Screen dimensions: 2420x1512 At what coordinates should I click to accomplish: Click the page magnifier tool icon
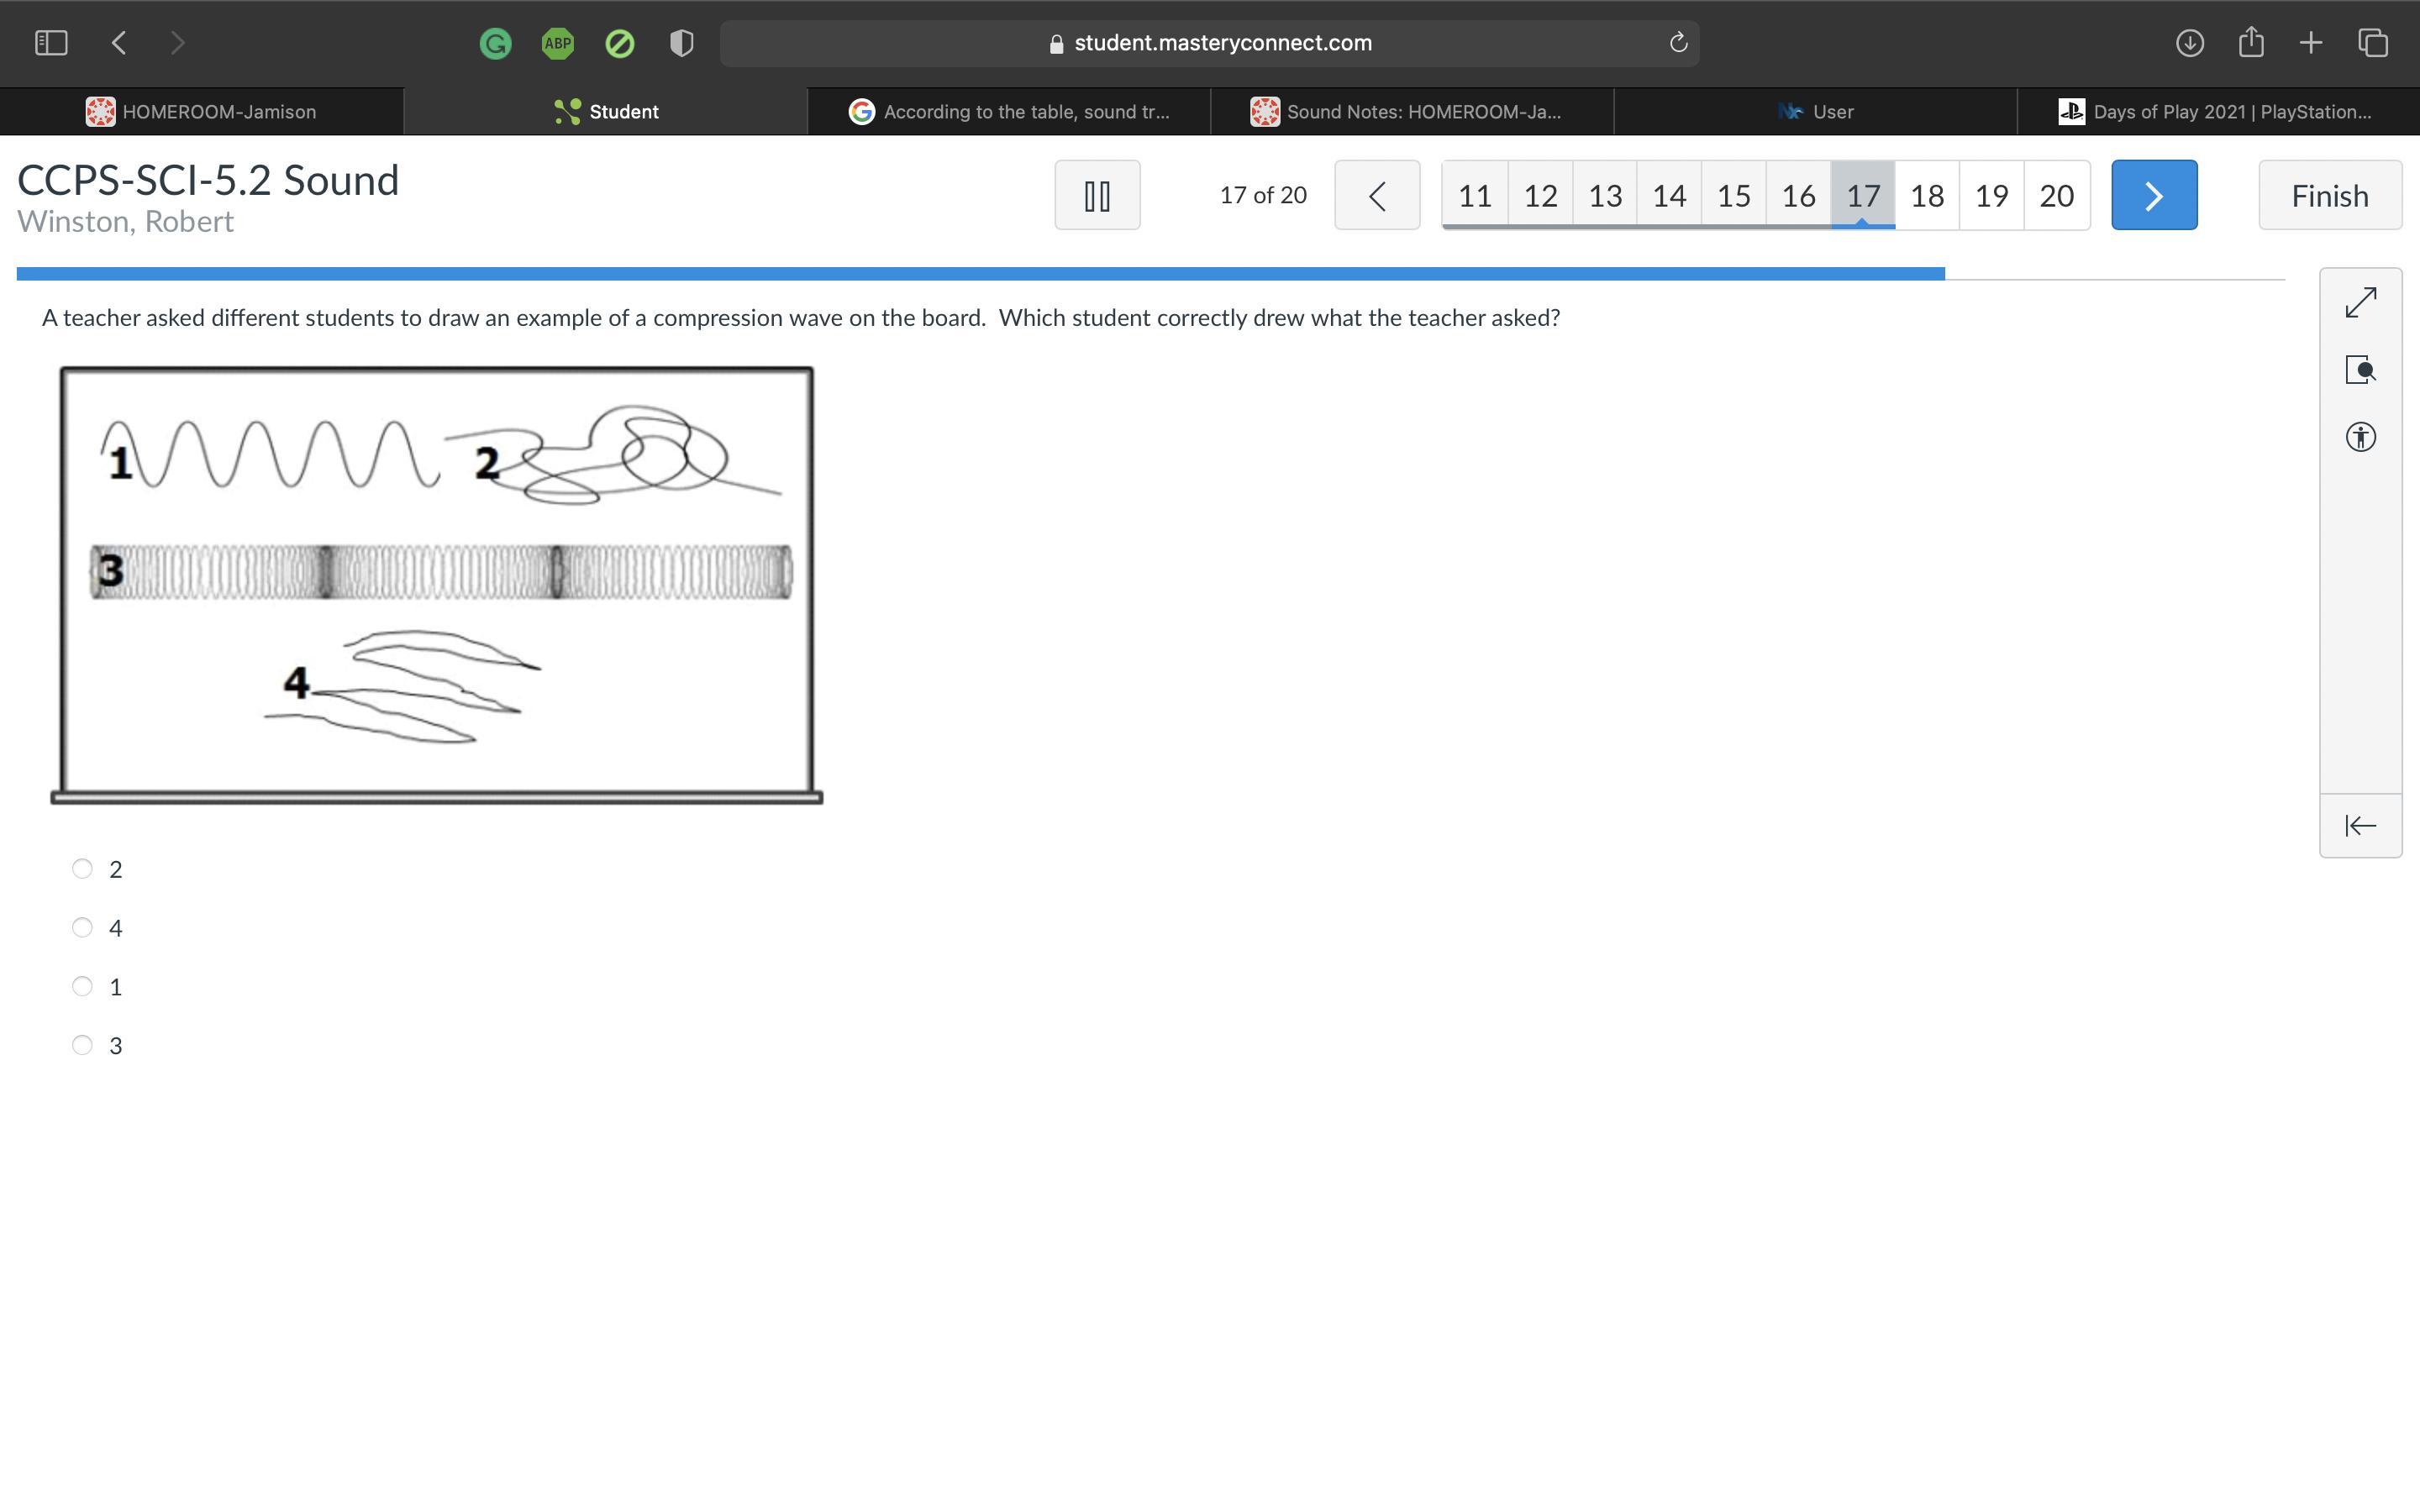(2360, 370)
